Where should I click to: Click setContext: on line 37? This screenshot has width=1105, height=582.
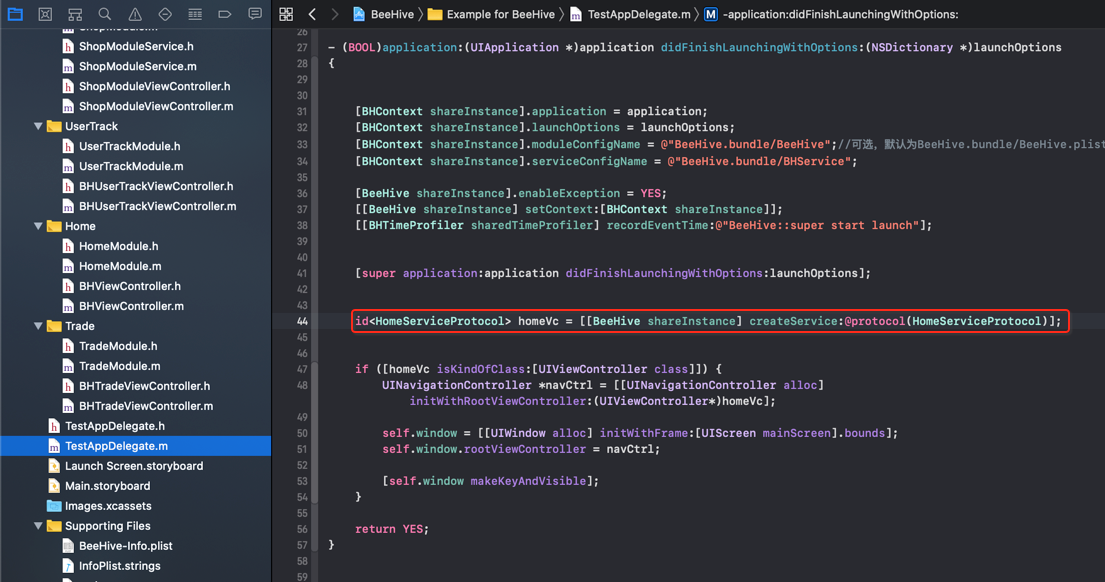pyautogui.click(x=562, y=209)
